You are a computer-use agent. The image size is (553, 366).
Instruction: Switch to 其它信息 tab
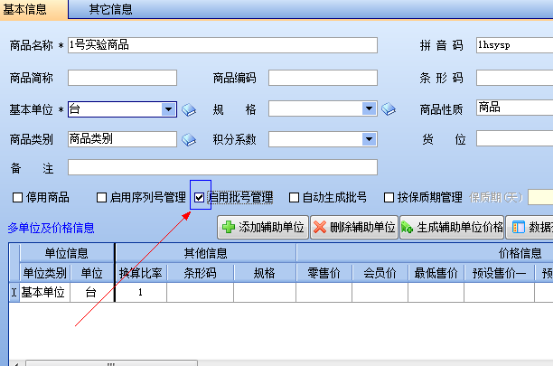(110, 9)
